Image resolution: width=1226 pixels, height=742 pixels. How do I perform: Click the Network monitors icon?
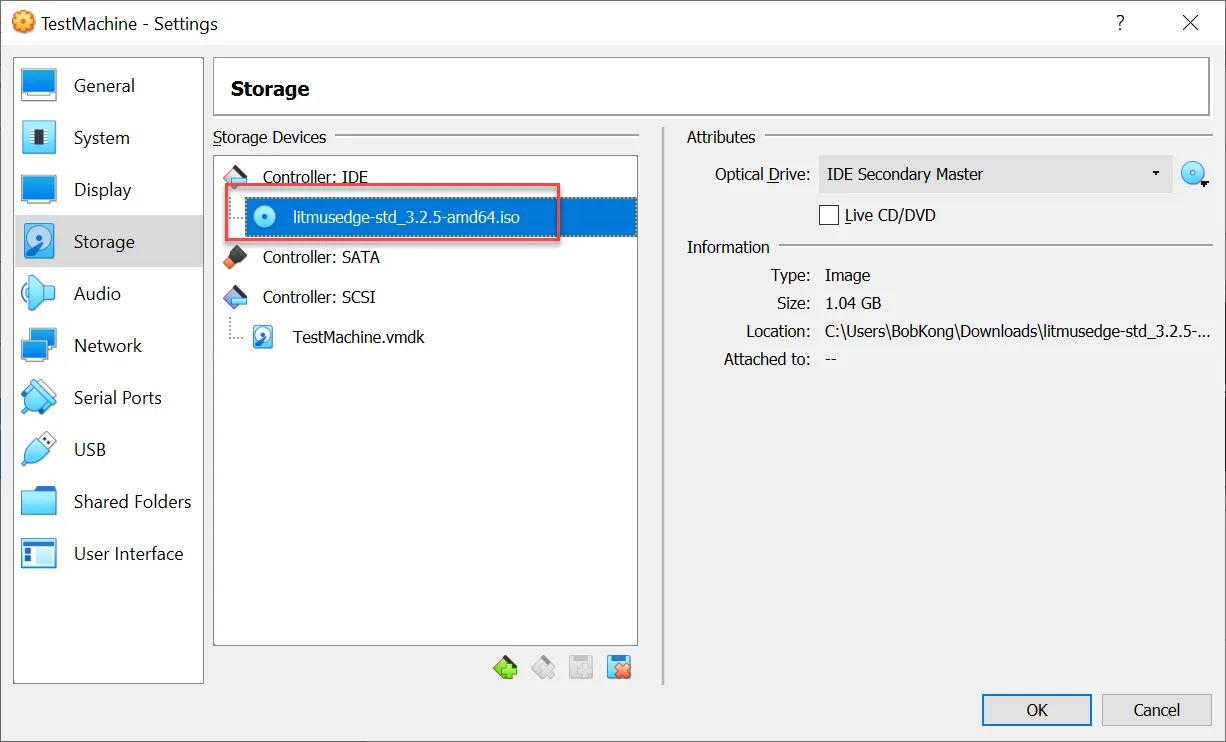(x=39, y=346)
